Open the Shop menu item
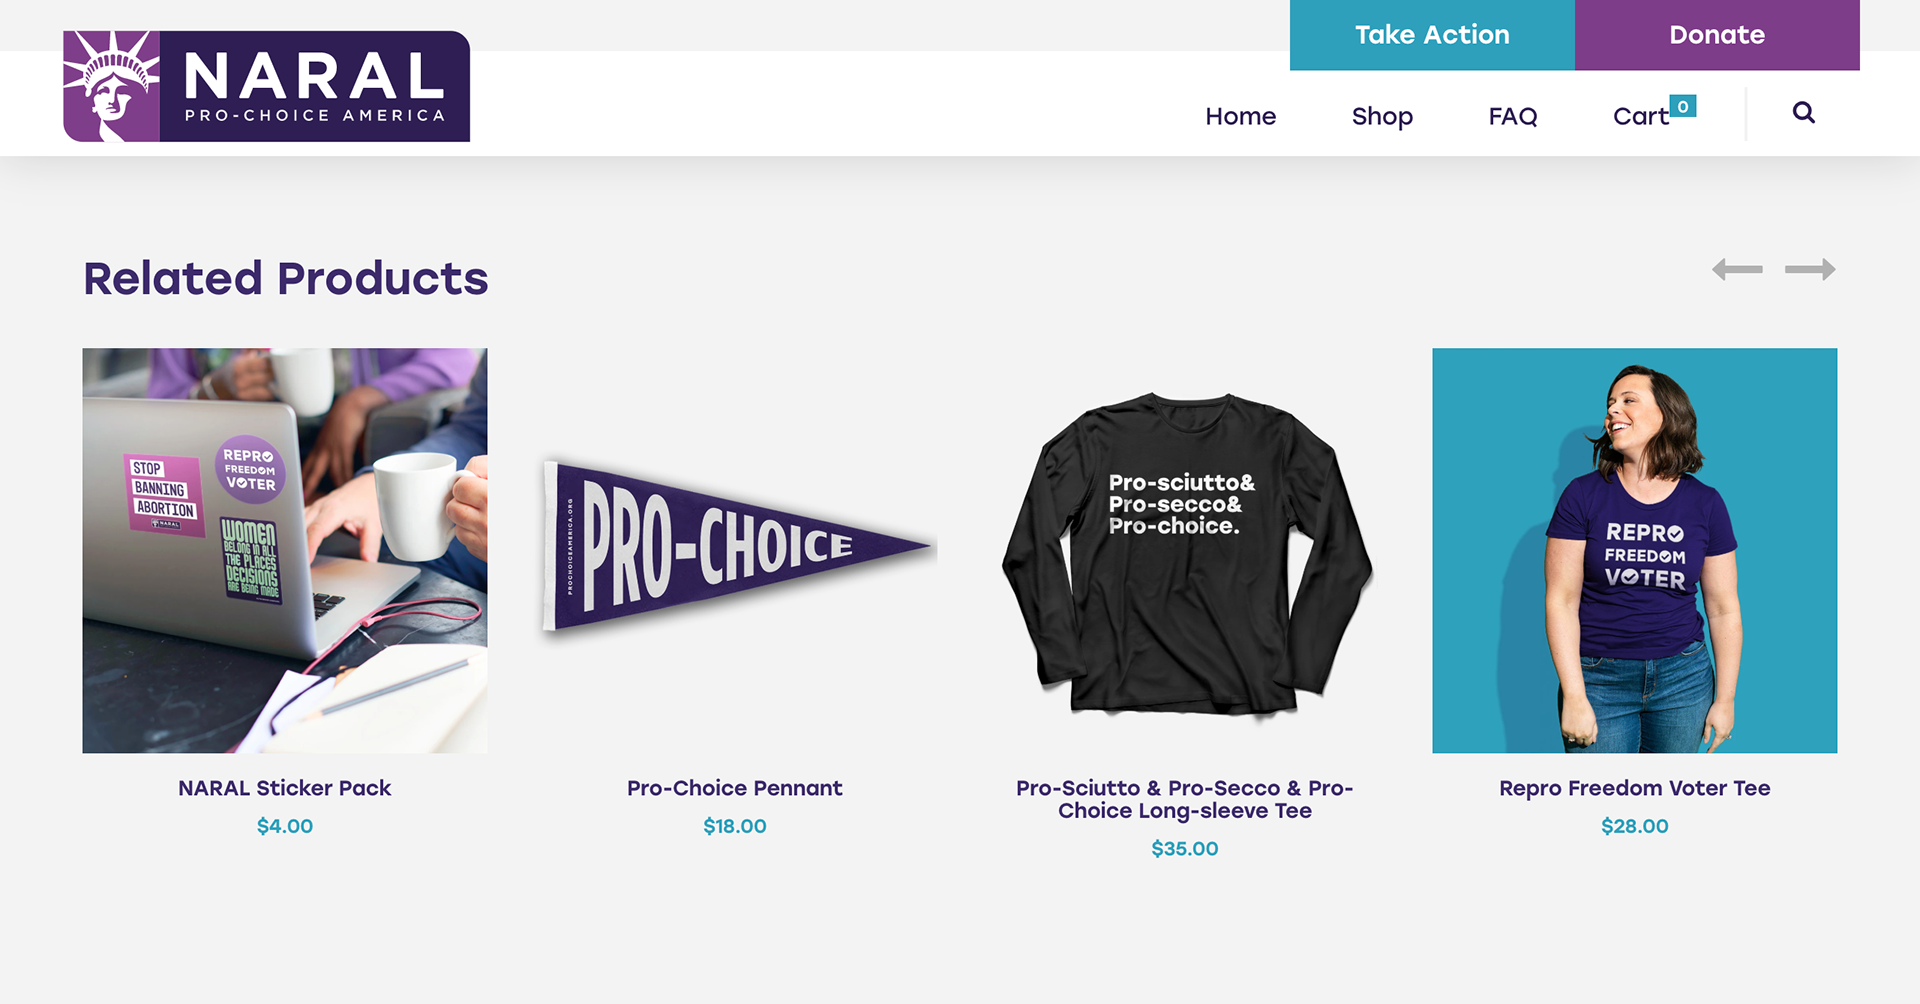 point(1382,117)
